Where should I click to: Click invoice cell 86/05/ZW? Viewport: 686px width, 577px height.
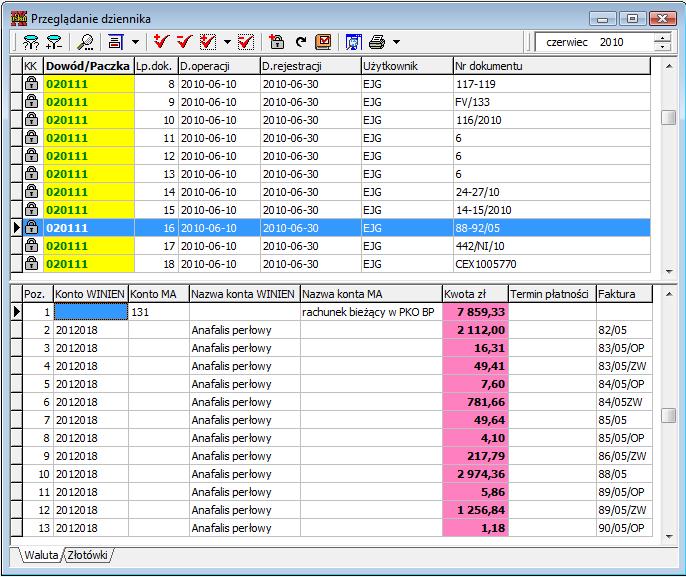pos(624,456)
